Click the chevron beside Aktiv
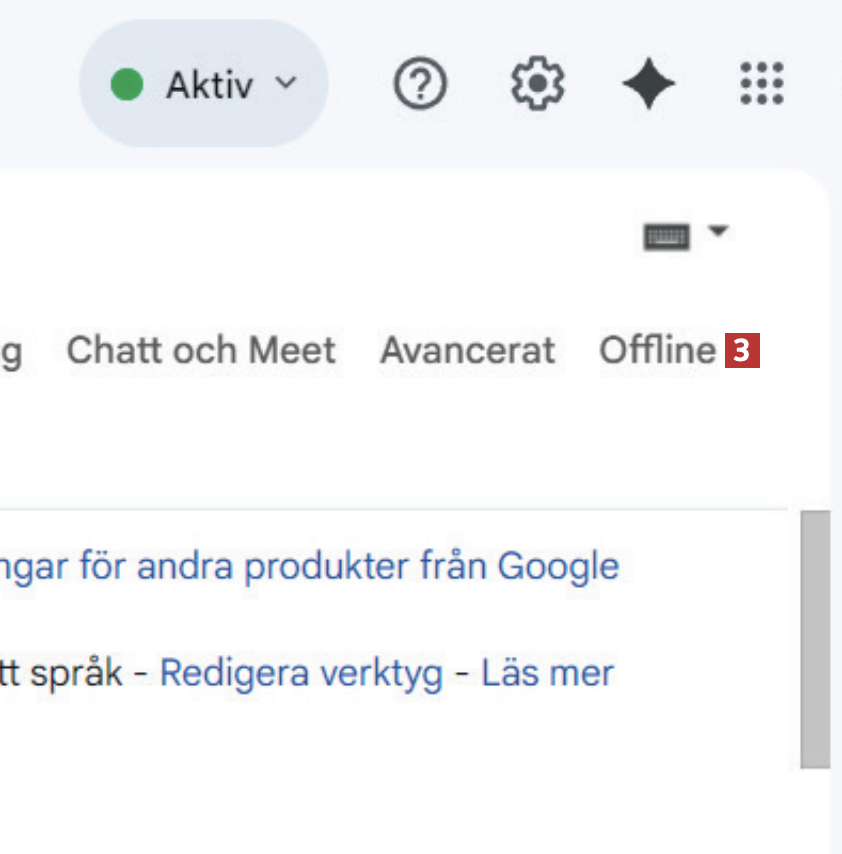 286,84
